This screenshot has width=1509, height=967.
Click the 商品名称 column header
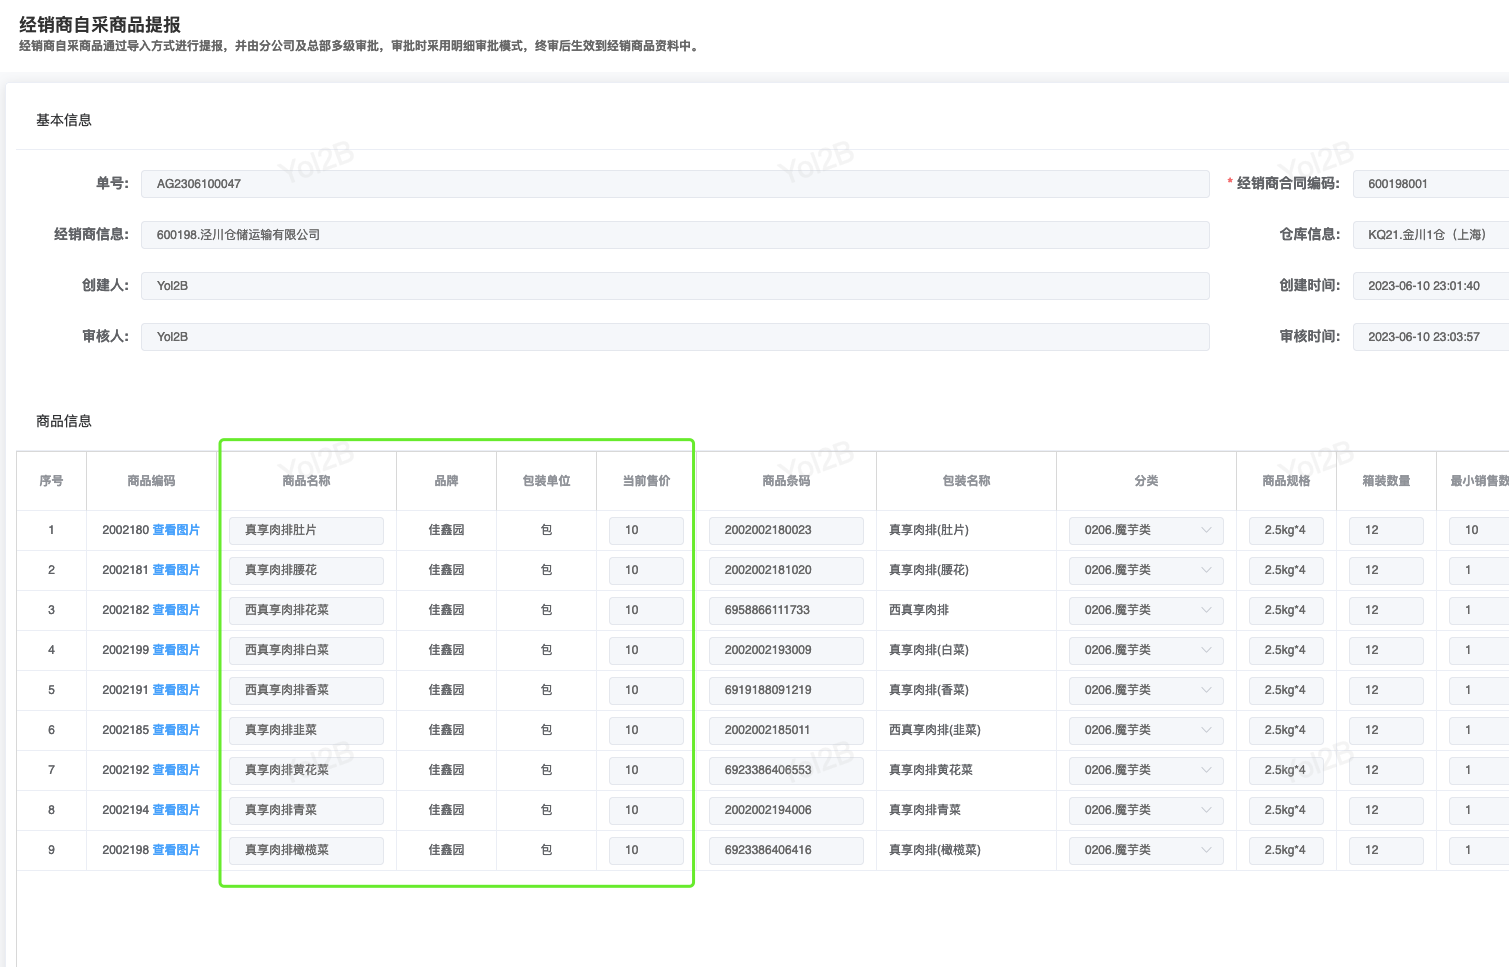click(x=306, y=481)
